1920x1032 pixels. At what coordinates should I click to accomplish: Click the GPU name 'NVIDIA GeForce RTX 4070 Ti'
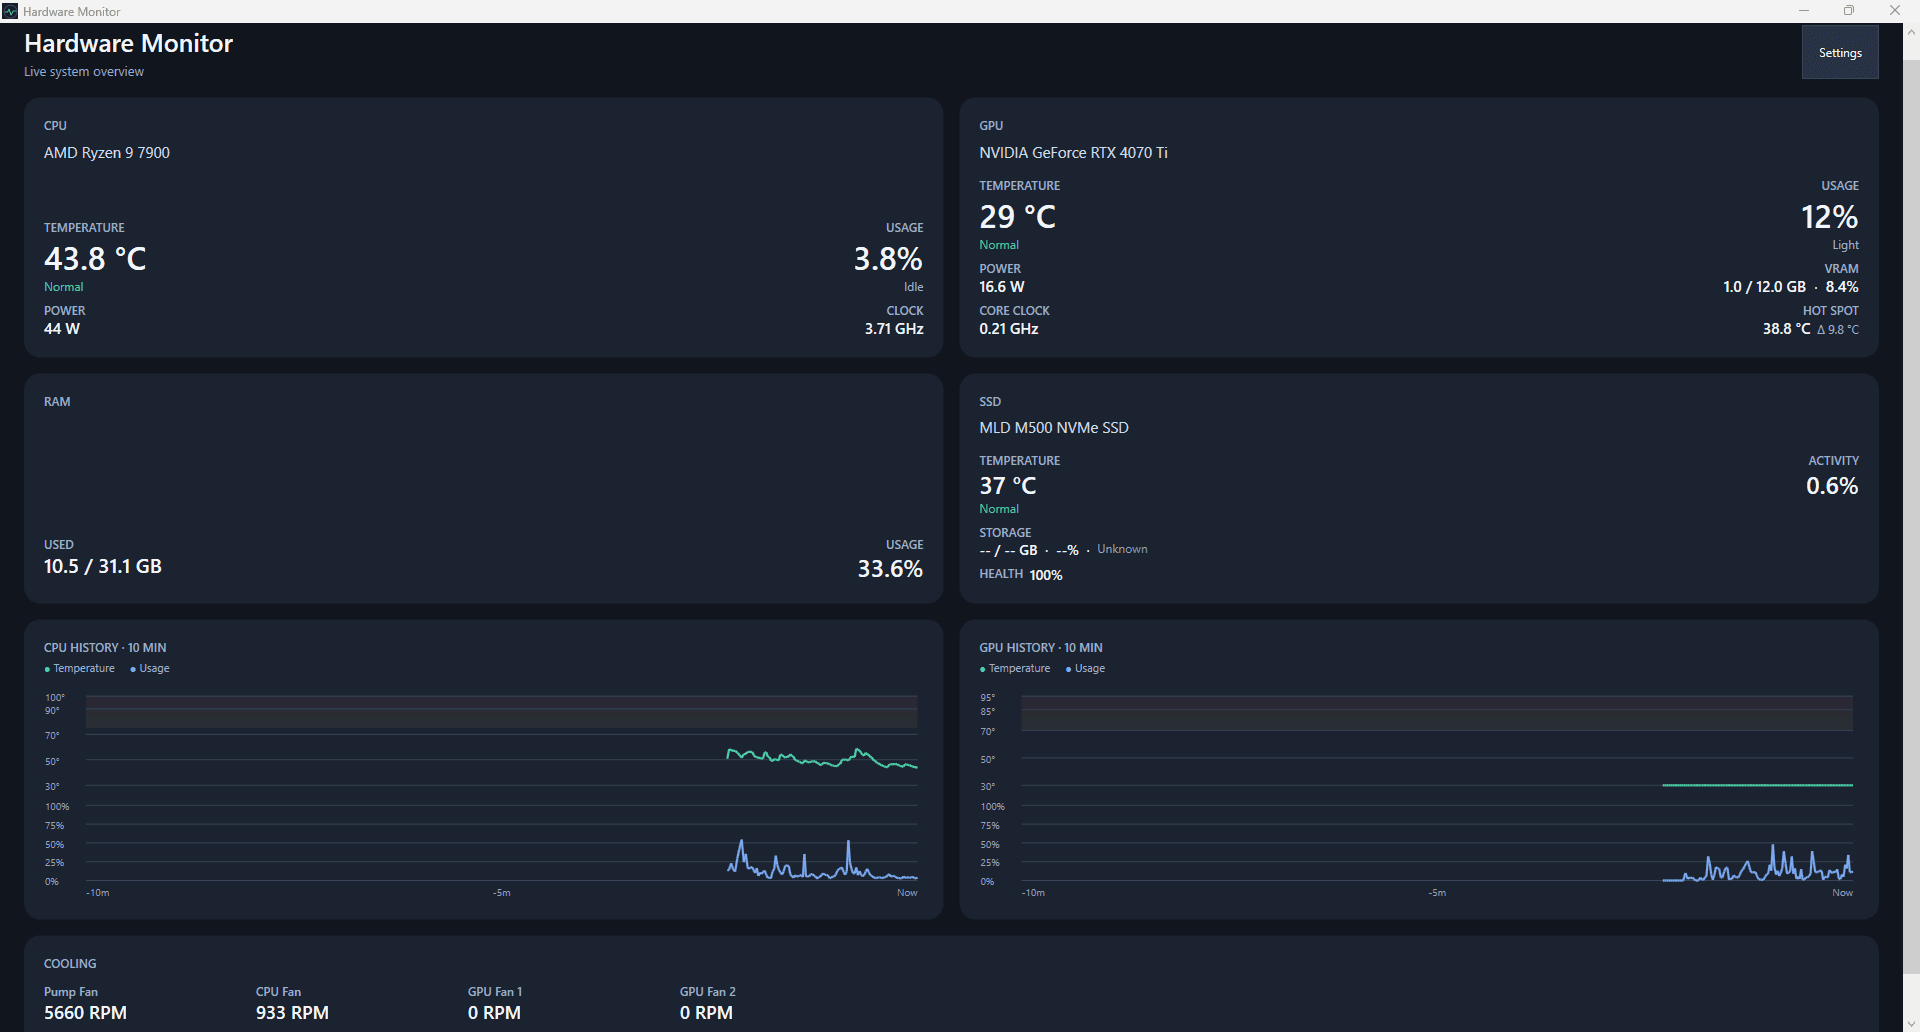click(1073, 153)
